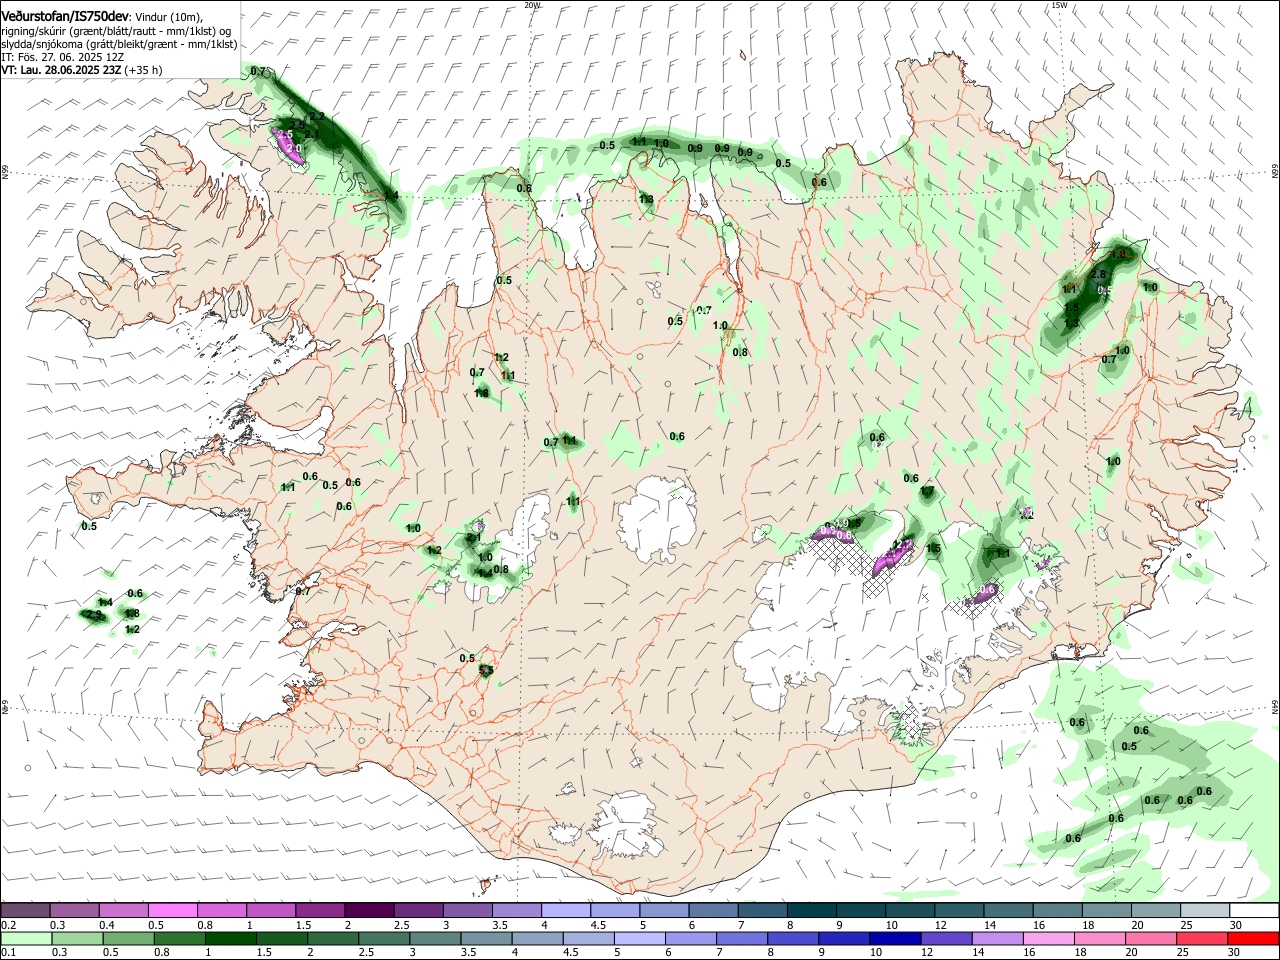
Task: Click the 'IT: Fös. 27. 06. 2025 12Z' line
Action: pyautogui.click(x=62, y=57)
